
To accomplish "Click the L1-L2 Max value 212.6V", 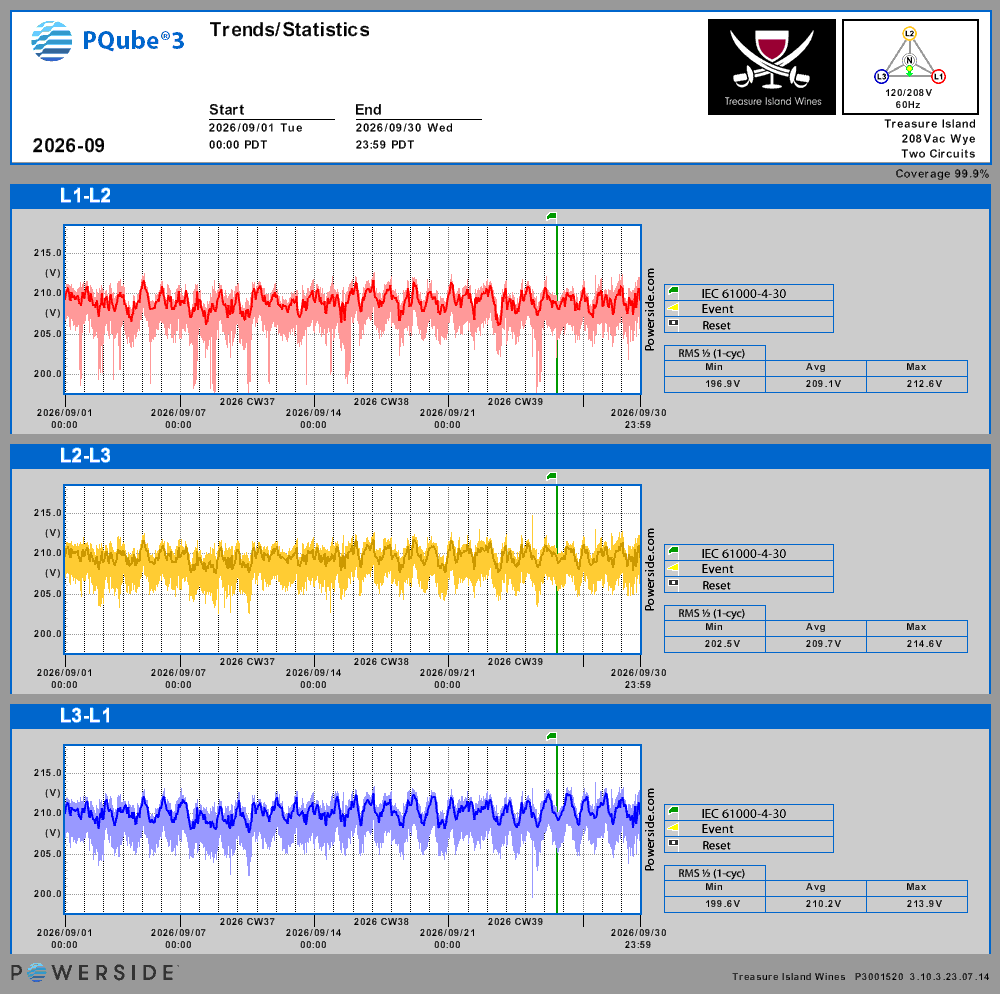I will pos(924,384).
